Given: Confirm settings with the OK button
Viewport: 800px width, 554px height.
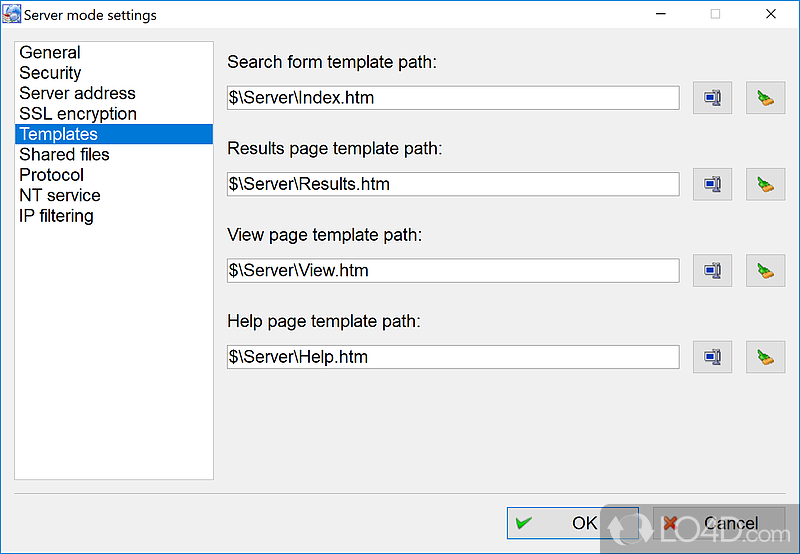Looking at the screenshot, I should [572, 523].
